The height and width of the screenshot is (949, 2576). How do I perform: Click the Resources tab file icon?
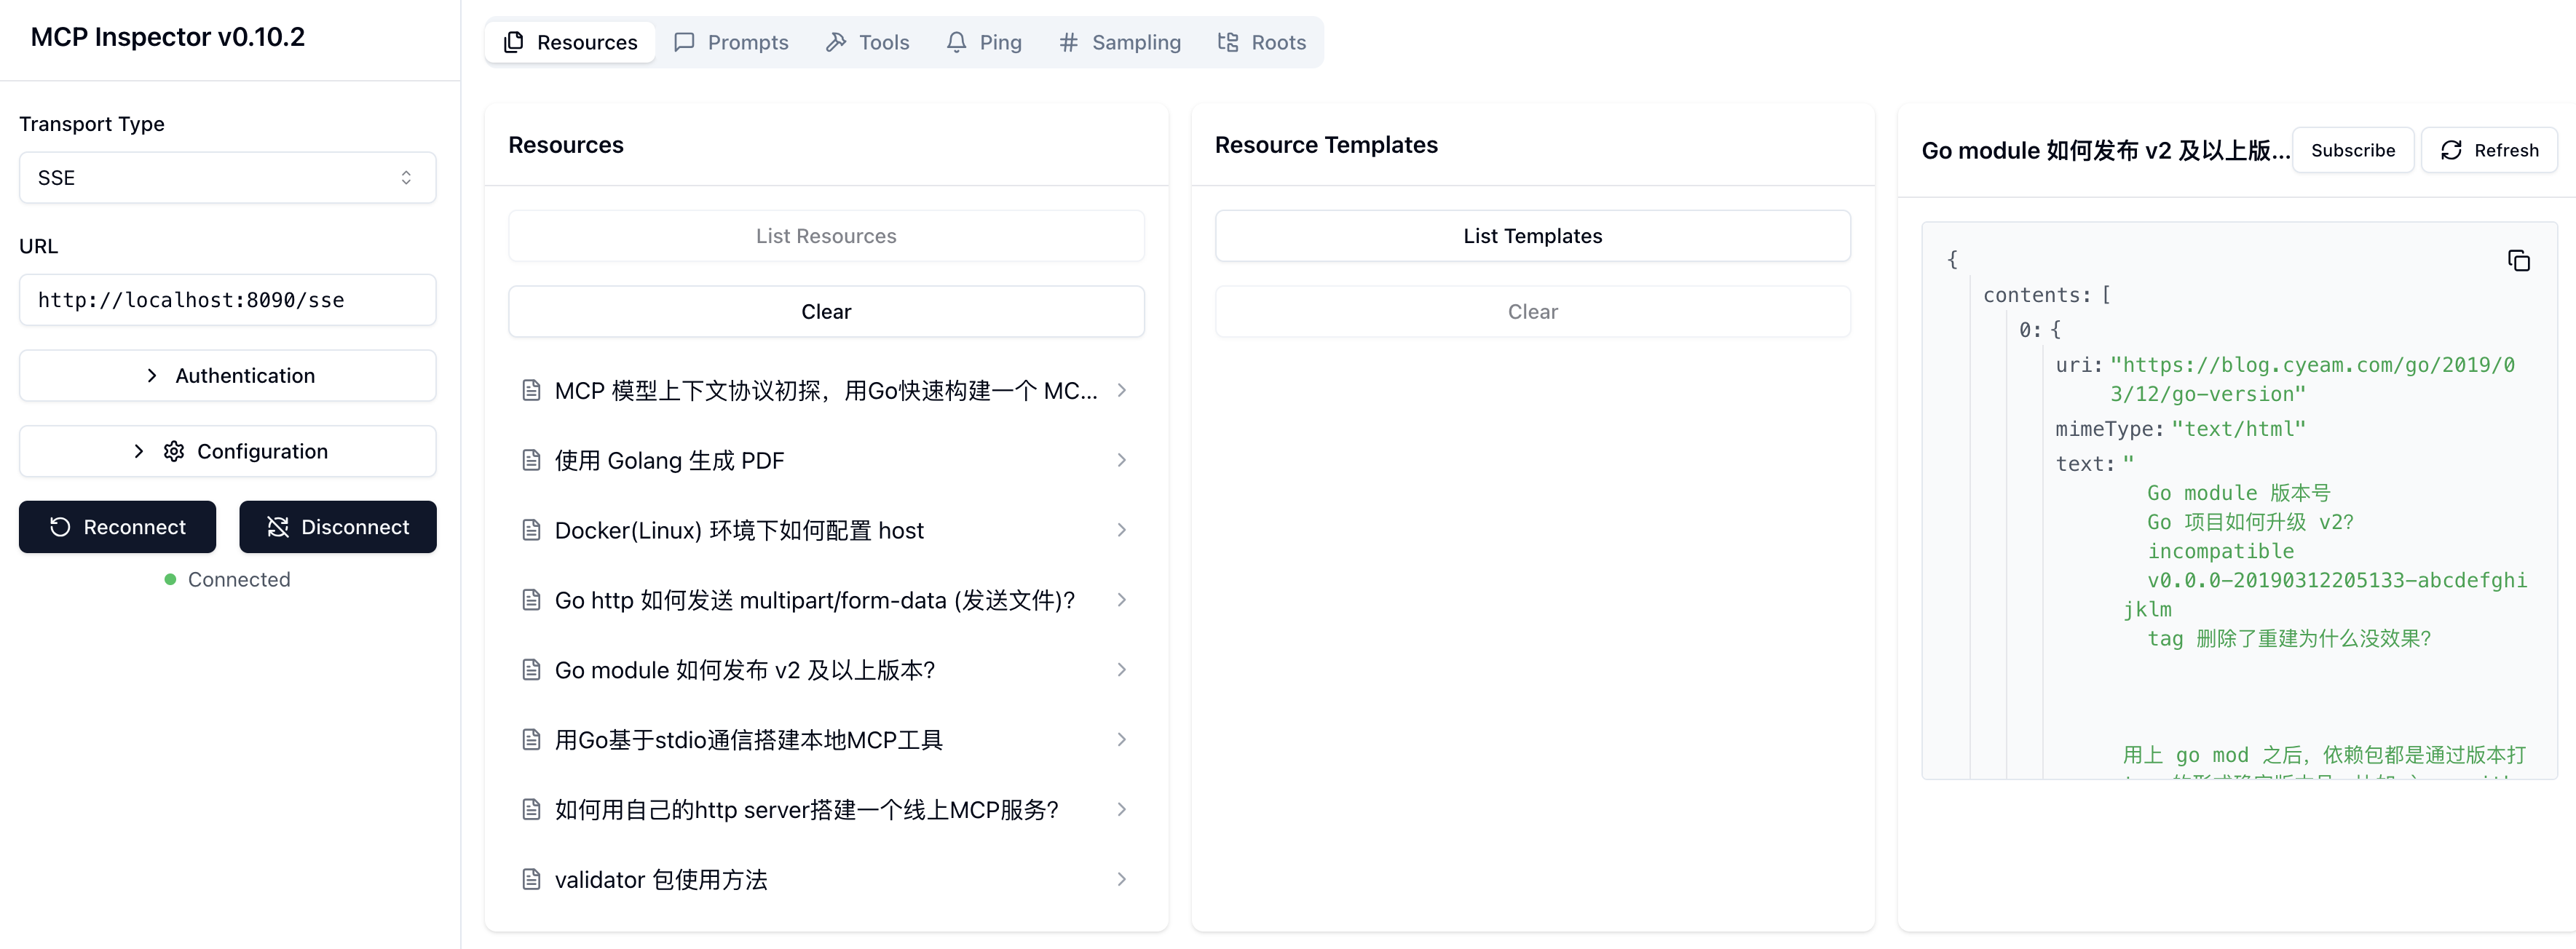[x=514, y=42]
